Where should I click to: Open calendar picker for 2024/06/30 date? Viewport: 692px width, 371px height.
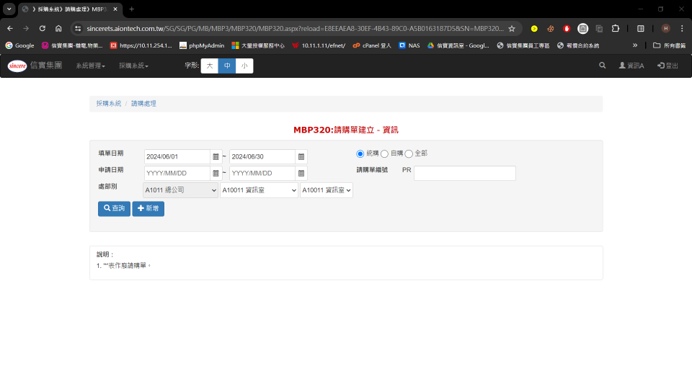(x=301, y=157)
